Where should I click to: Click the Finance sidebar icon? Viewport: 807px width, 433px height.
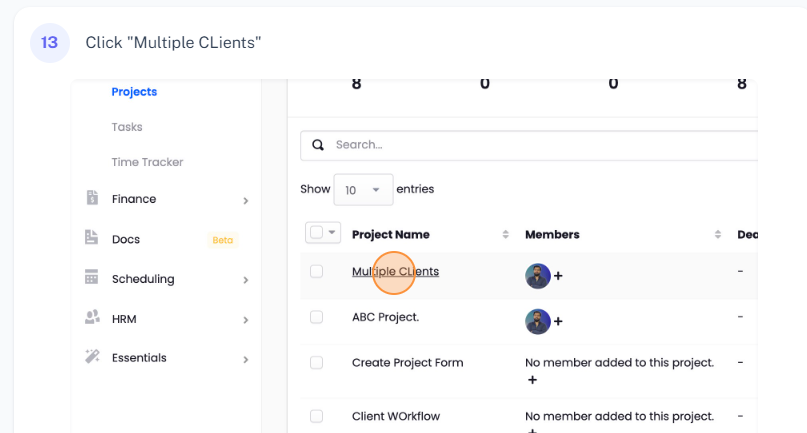pos(92,198)
